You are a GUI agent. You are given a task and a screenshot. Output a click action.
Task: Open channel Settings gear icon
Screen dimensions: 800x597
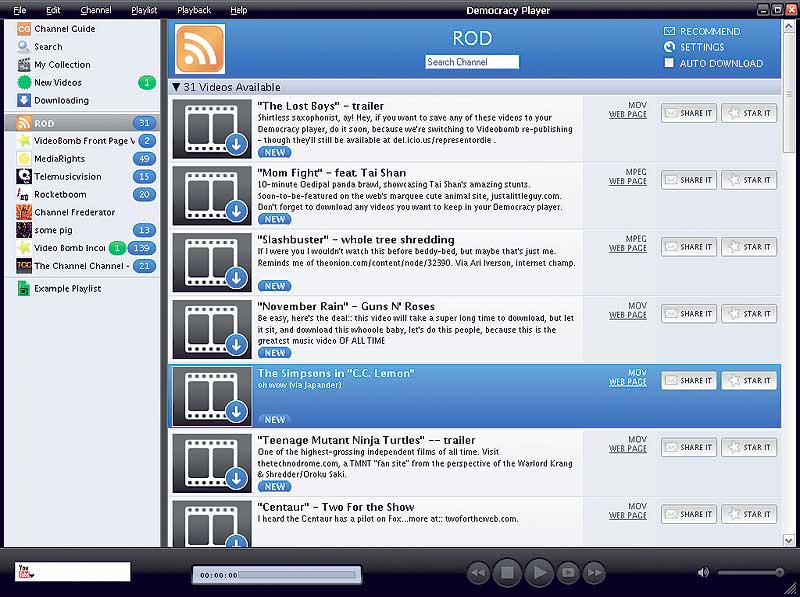point(669,47)
